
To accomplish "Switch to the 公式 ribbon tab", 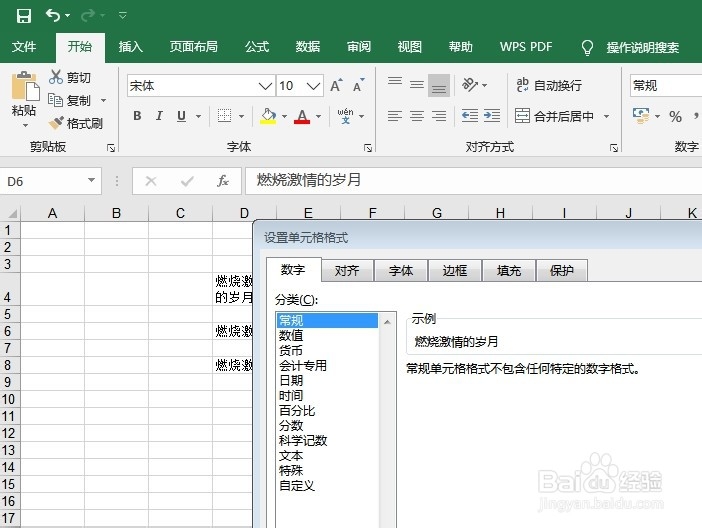I will [257, 47].
